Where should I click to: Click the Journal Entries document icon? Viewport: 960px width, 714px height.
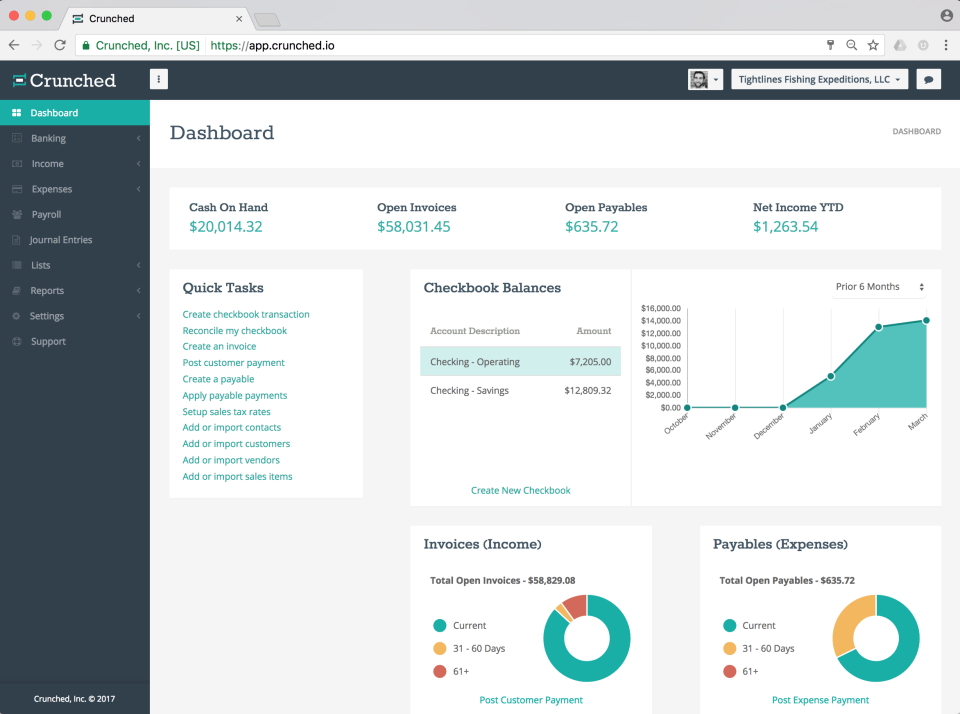18,239
